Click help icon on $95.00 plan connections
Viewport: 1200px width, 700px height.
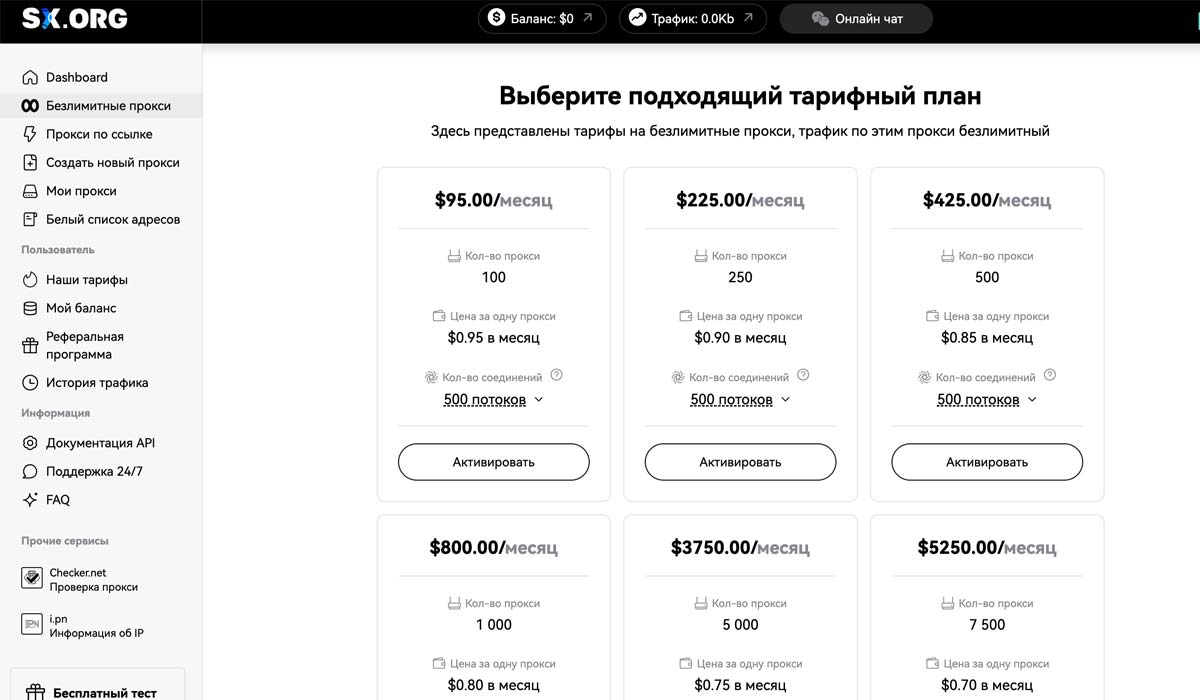click(x=557, y=376)
